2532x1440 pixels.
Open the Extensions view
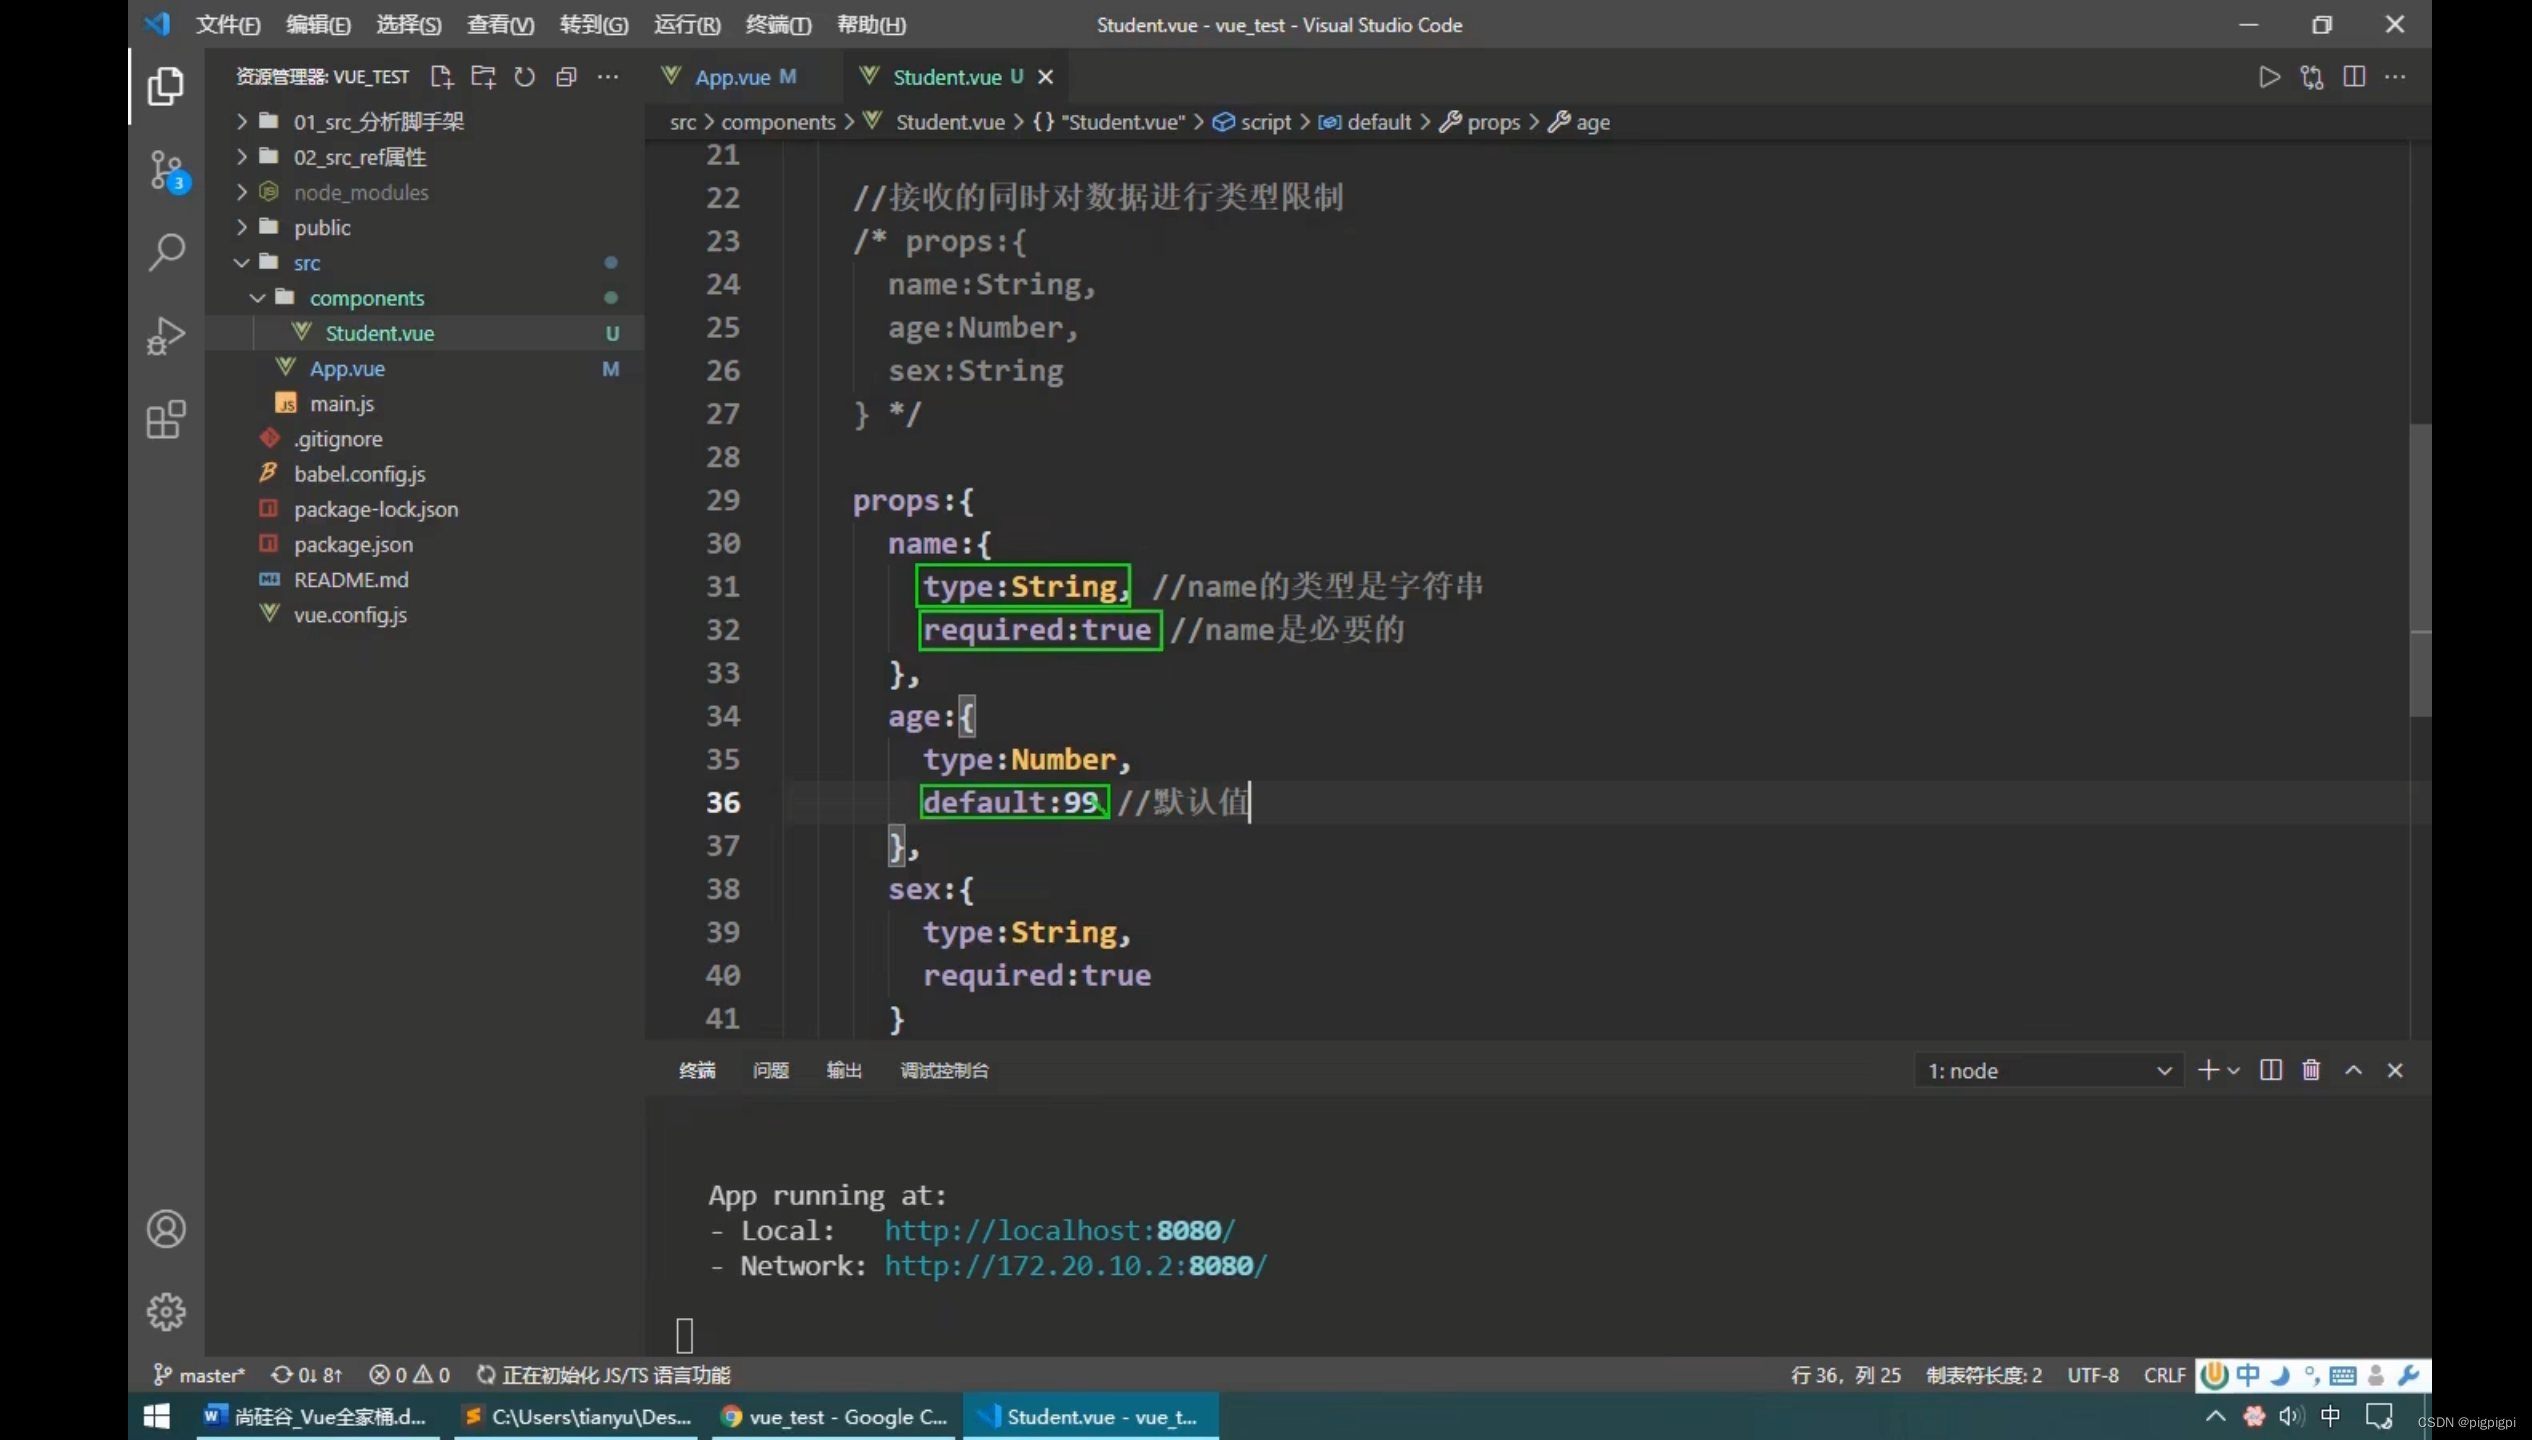pyautogui.click(x=166, y=419)
